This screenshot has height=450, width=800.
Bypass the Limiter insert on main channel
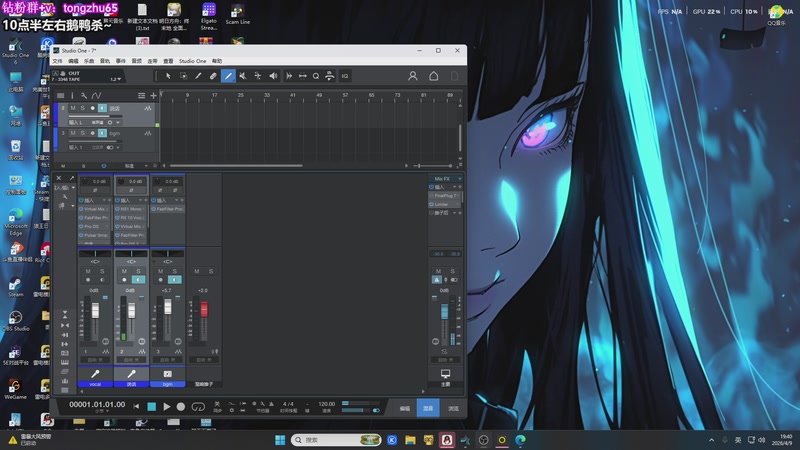(432, 204)
